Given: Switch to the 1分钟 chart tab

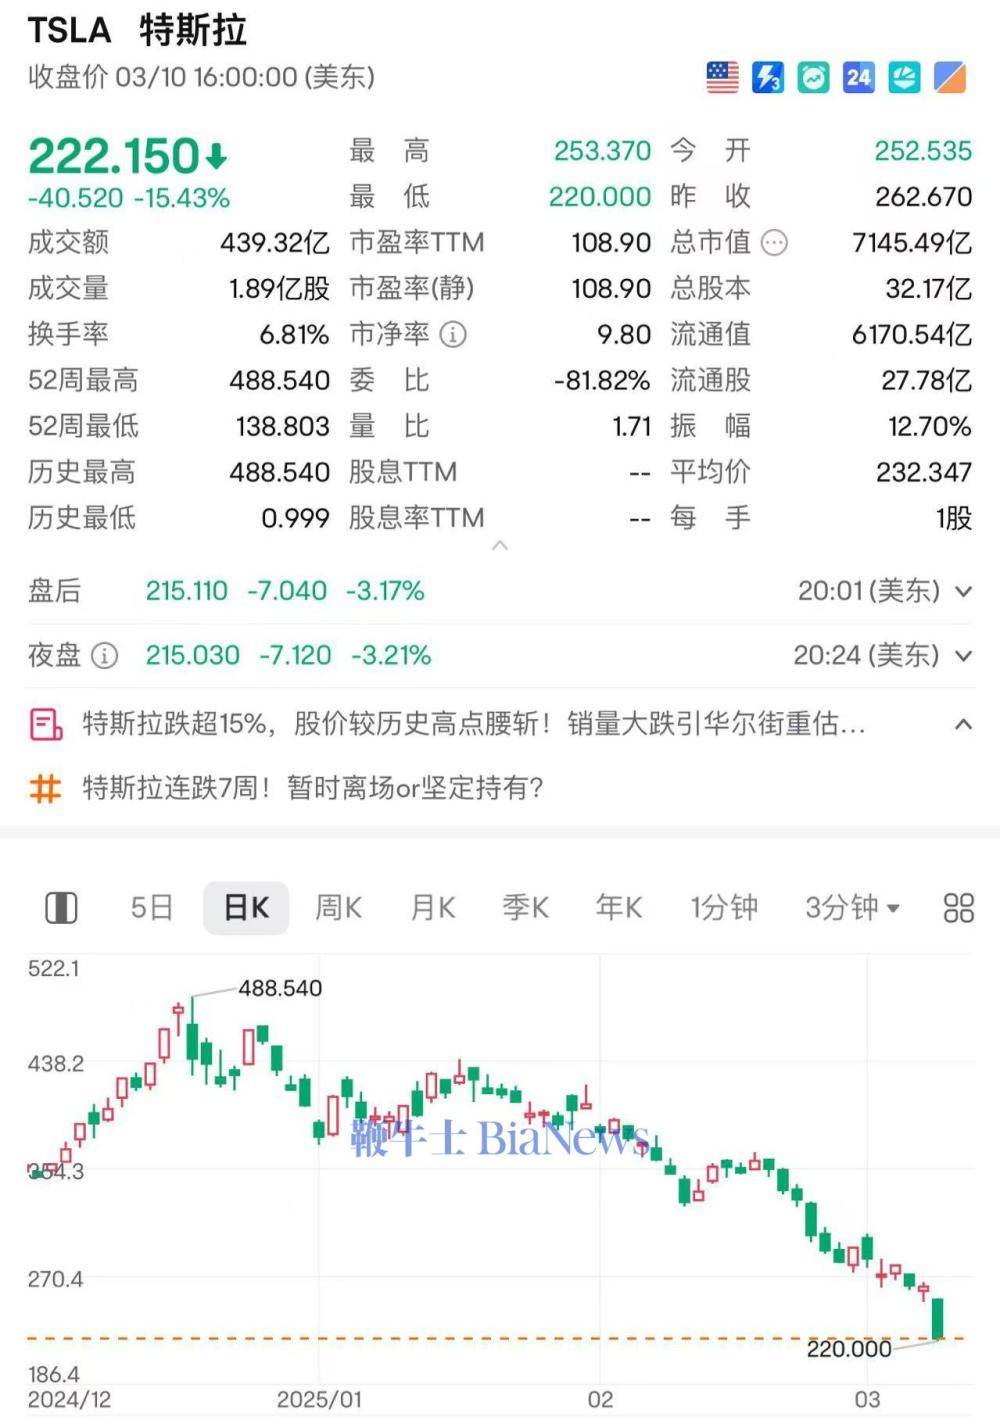Looking at the screenshot, I should [724, 908].
